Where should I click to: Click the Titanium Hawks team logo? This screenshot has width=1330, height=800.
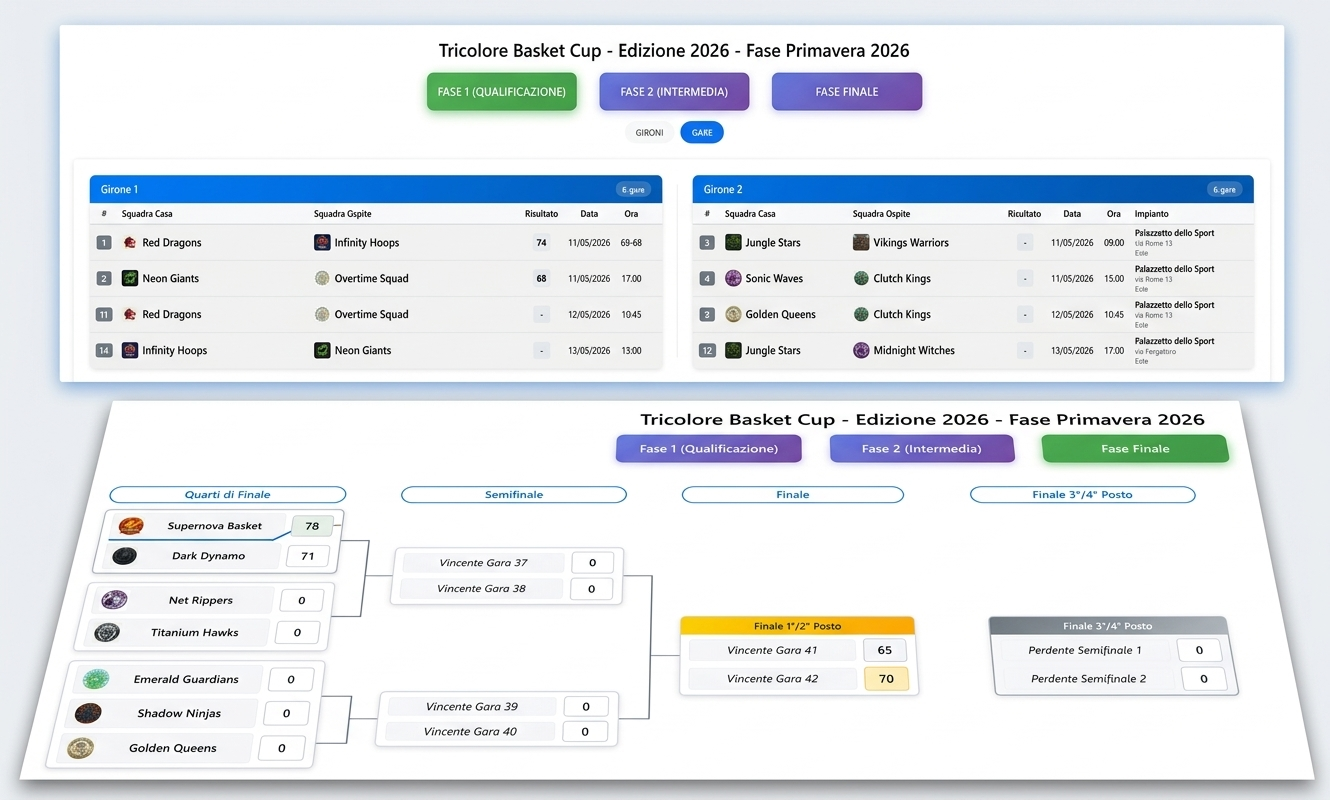click(107, 633)
